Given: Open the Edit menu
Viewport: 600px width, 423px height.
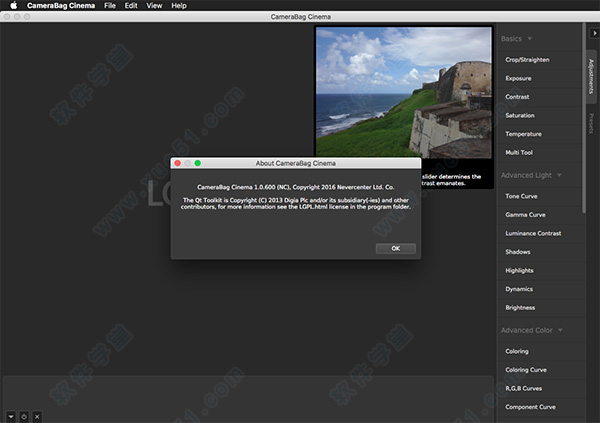Looking at the screenshot, I should click(x=131, y=5).
